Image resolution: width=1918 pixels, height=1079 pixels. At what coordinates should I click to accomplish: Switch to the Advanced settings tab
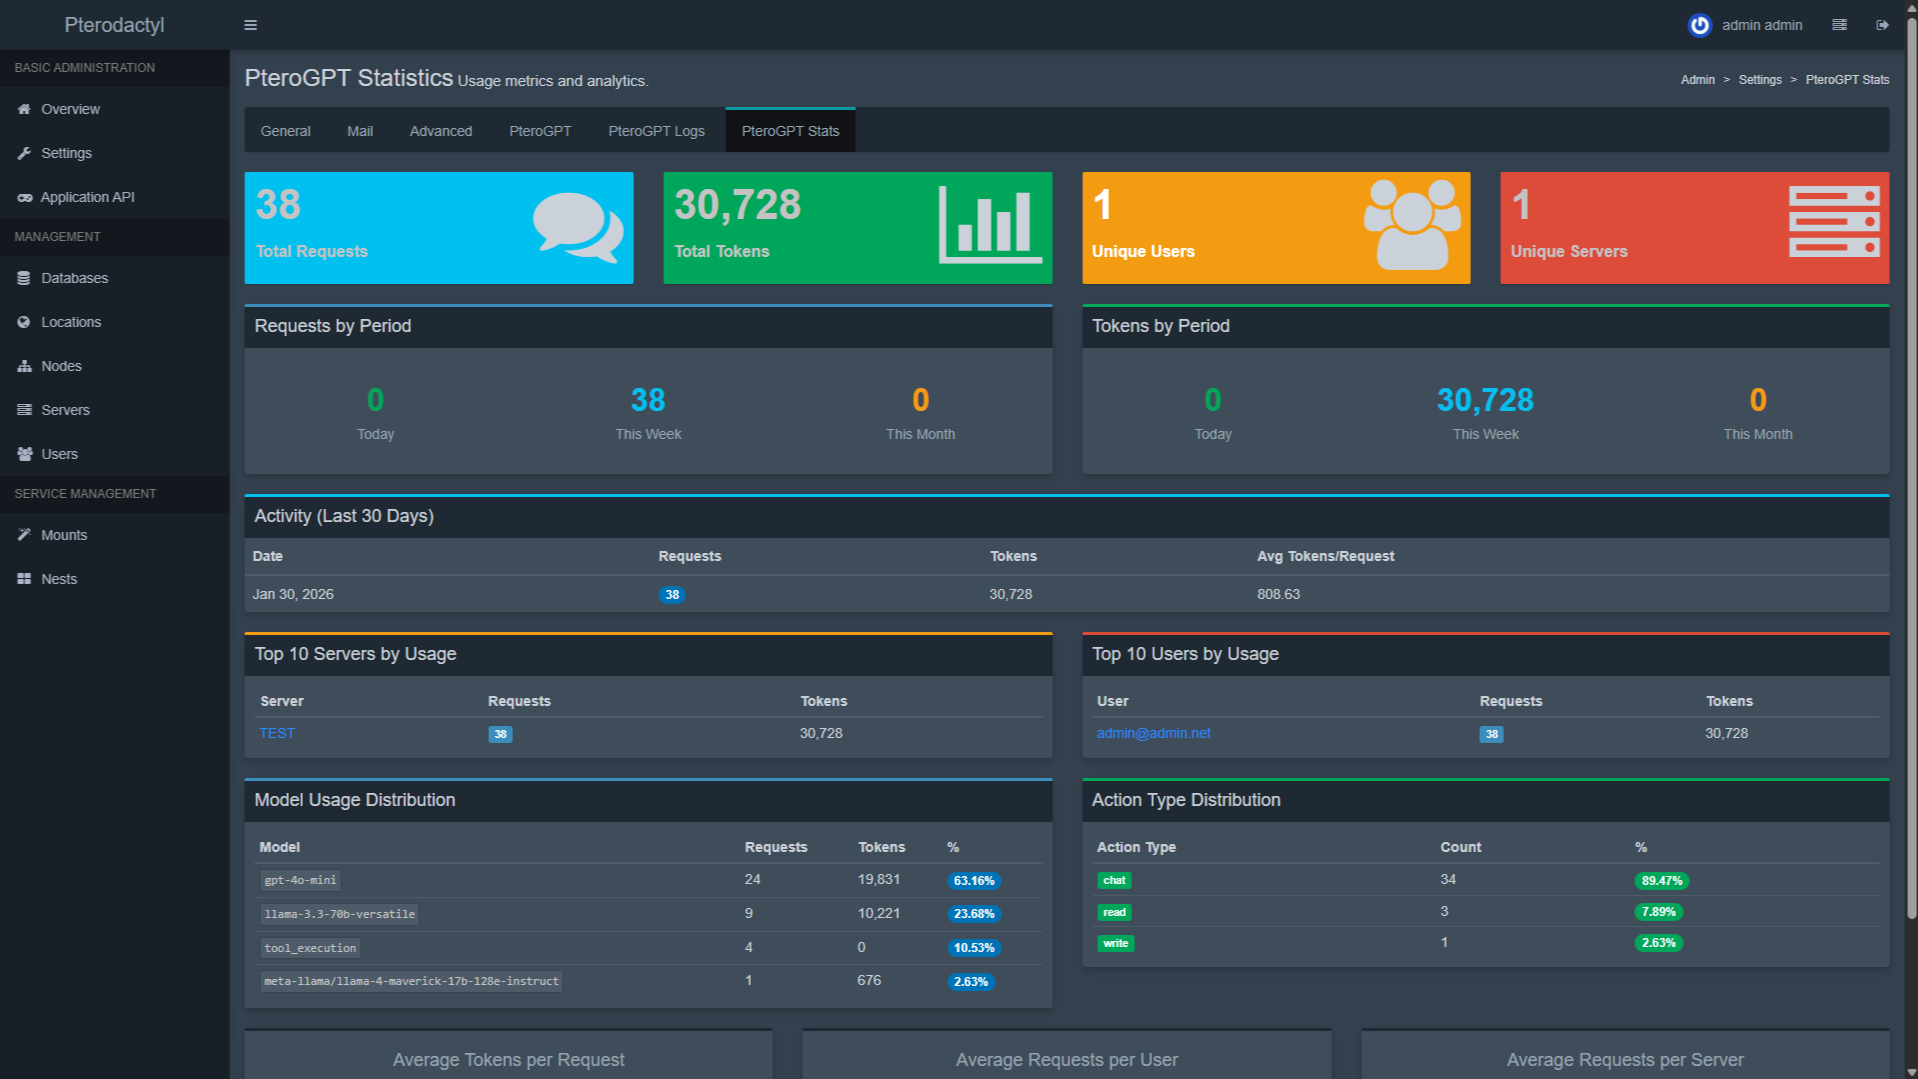tap(440, 131)
